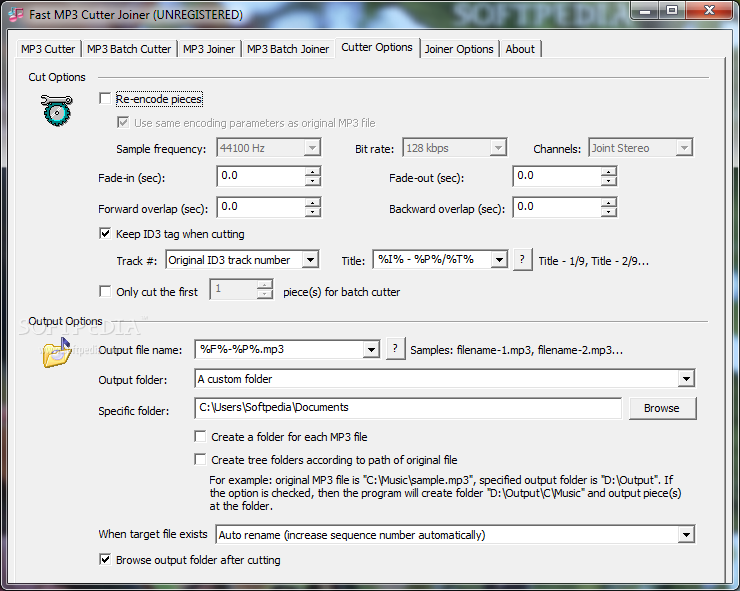
Task: Expand the Title format dropdown
Action: click(x=499, y=260)
